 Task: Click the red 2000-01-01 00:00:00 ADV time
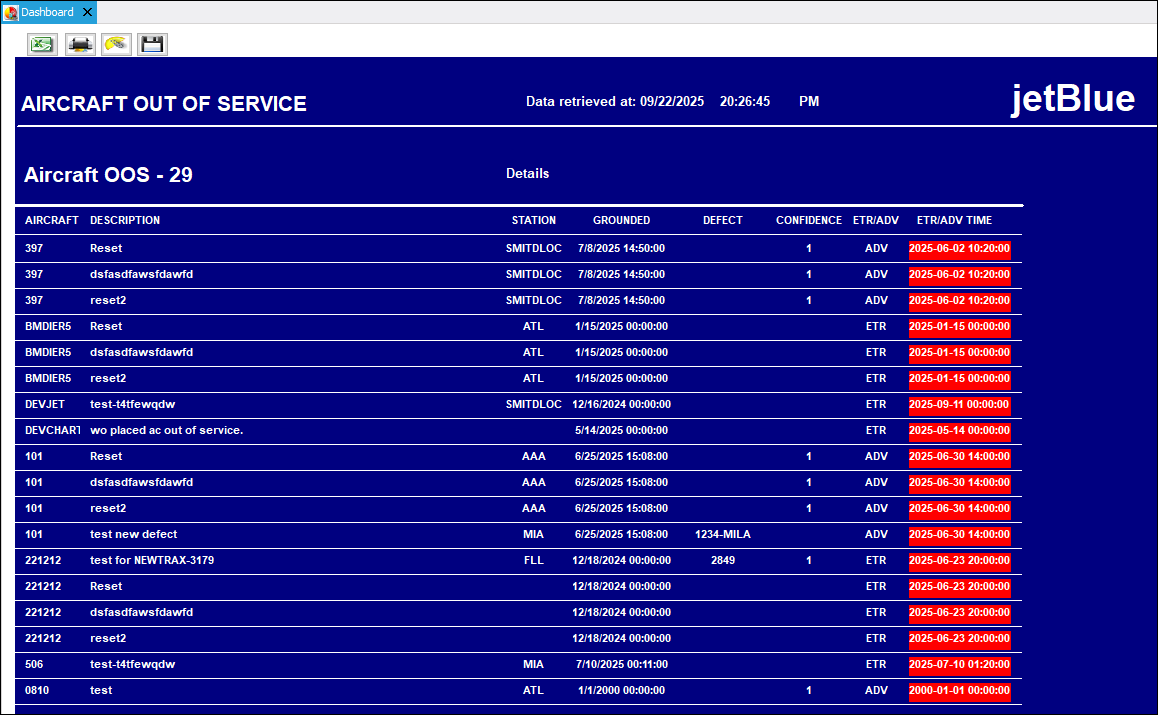(x=959, y=691)
